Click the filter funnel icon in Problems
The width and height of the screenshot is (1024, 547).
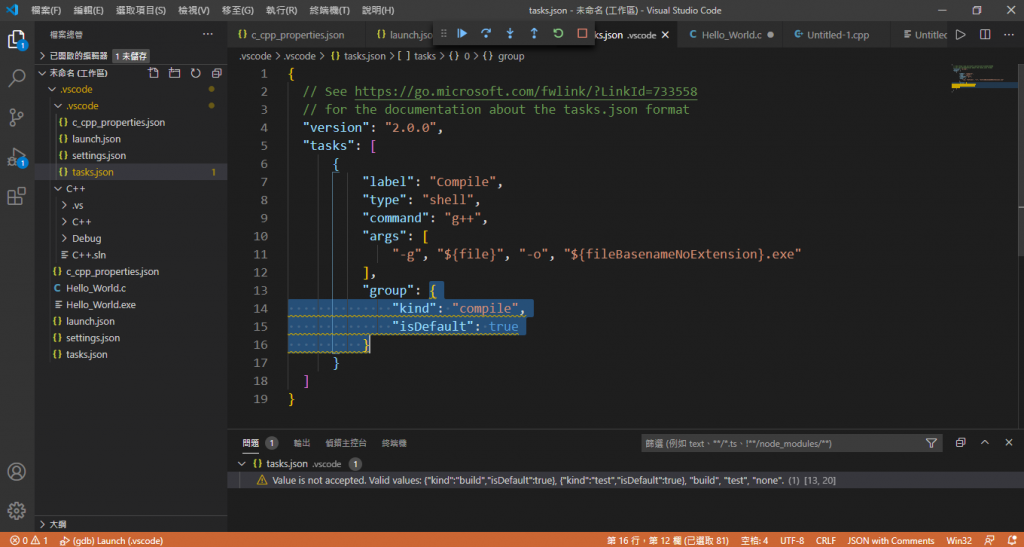pyautogui.click(x=931, y=443)
